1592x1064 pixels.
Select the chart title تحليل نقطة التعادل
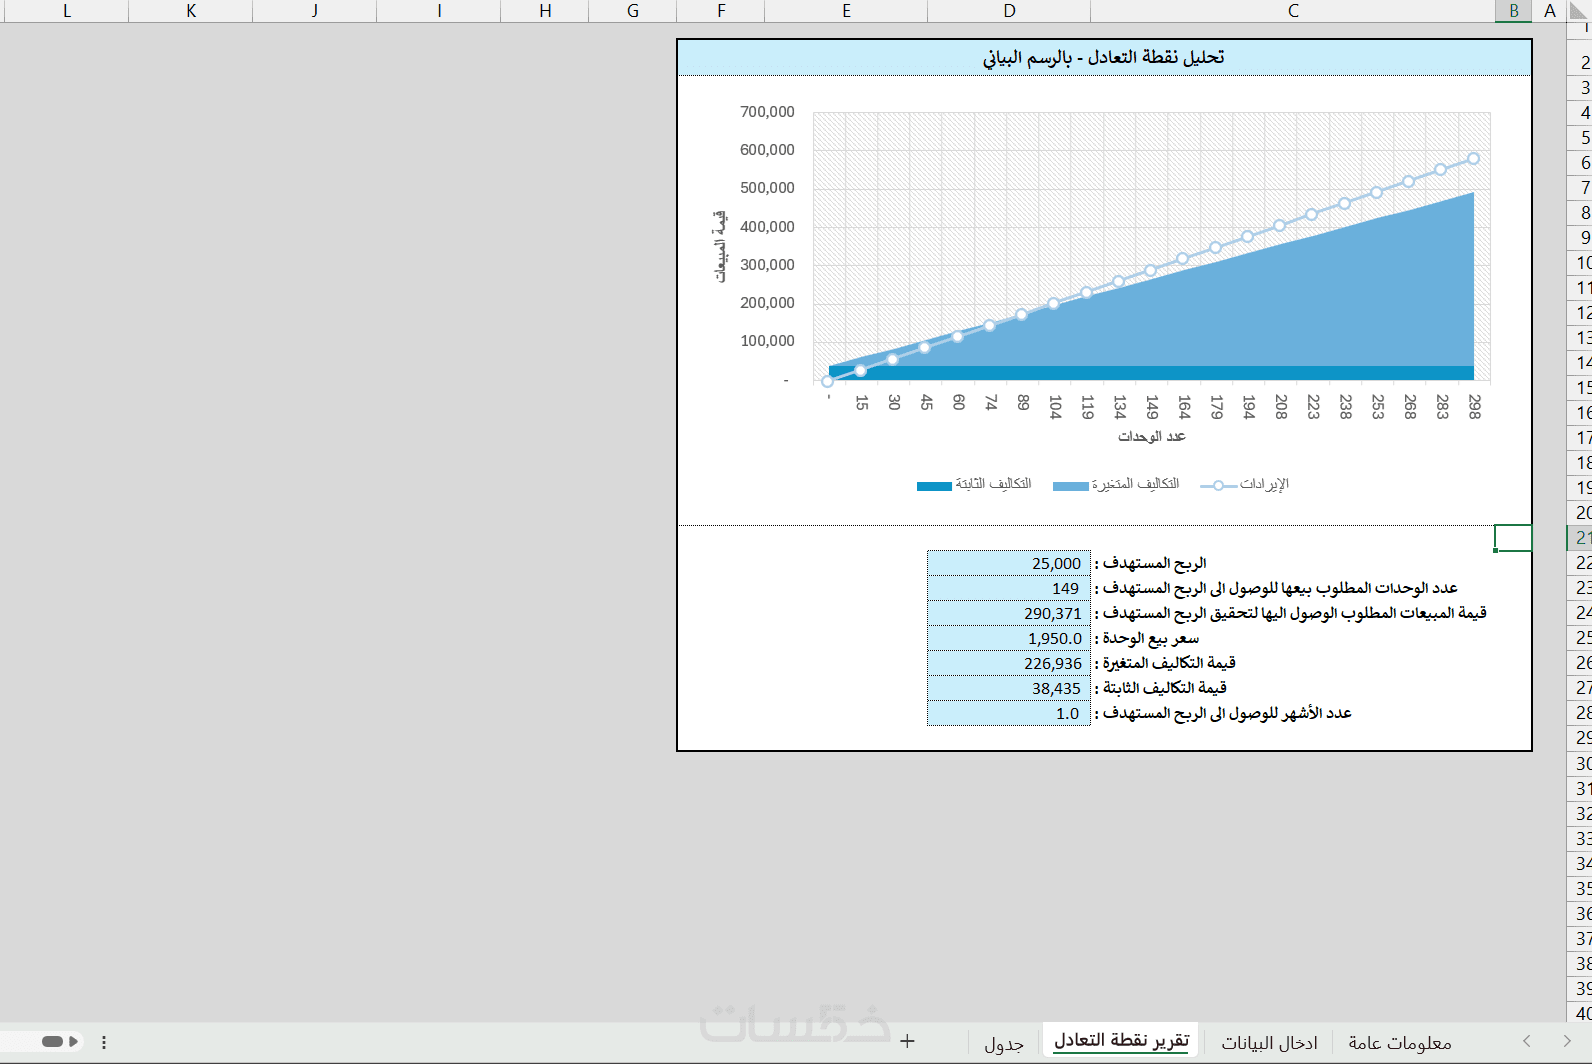click(x=1104, y=57)
